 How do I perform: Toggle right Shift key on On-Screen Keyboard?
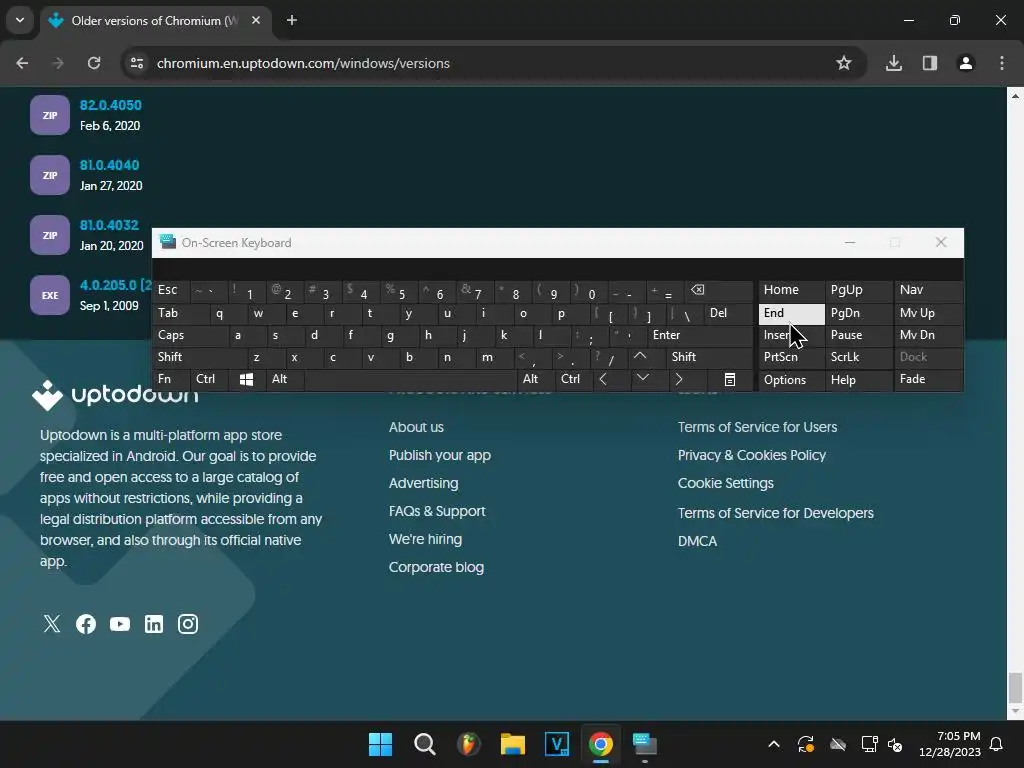click(710, 357)
